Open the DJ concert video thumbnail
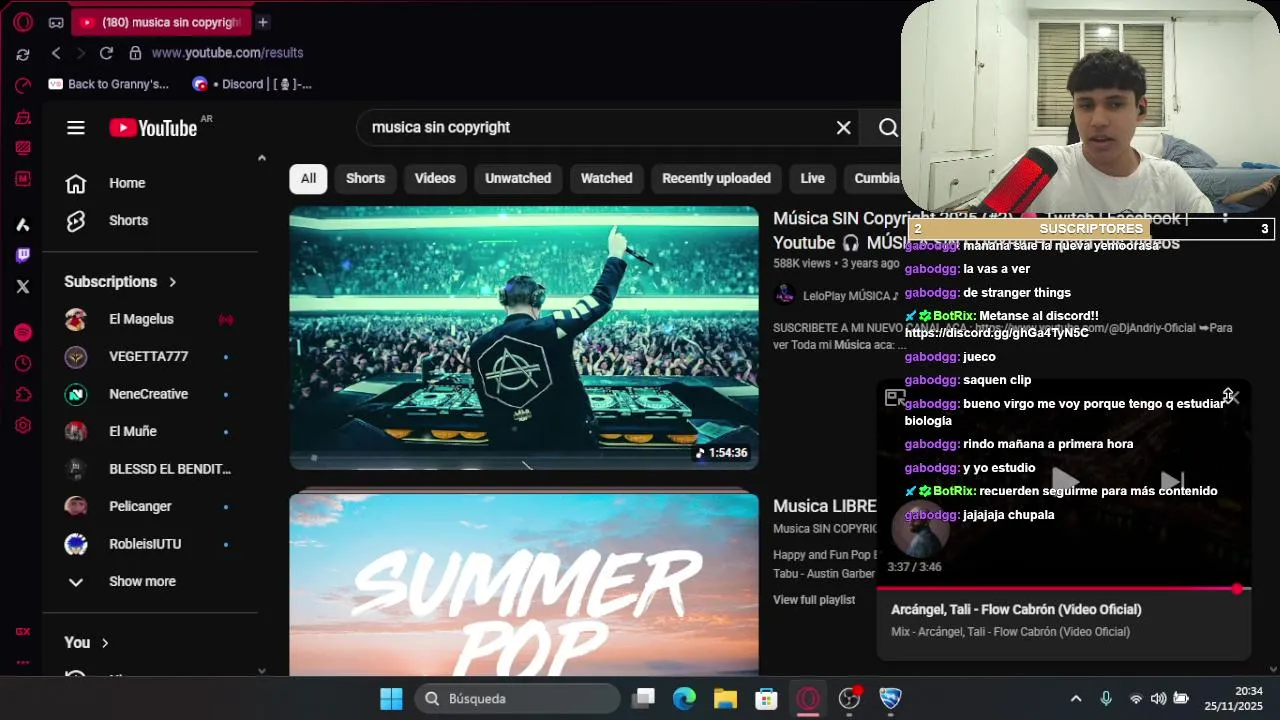Screen dimensions: 1280x720 coord(524,338)
